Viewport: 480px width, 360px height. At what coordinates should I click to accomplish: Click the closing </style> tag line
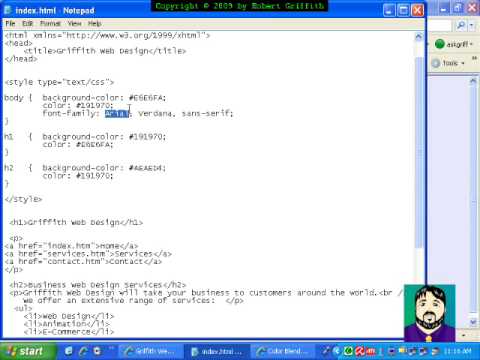[23, 199]
